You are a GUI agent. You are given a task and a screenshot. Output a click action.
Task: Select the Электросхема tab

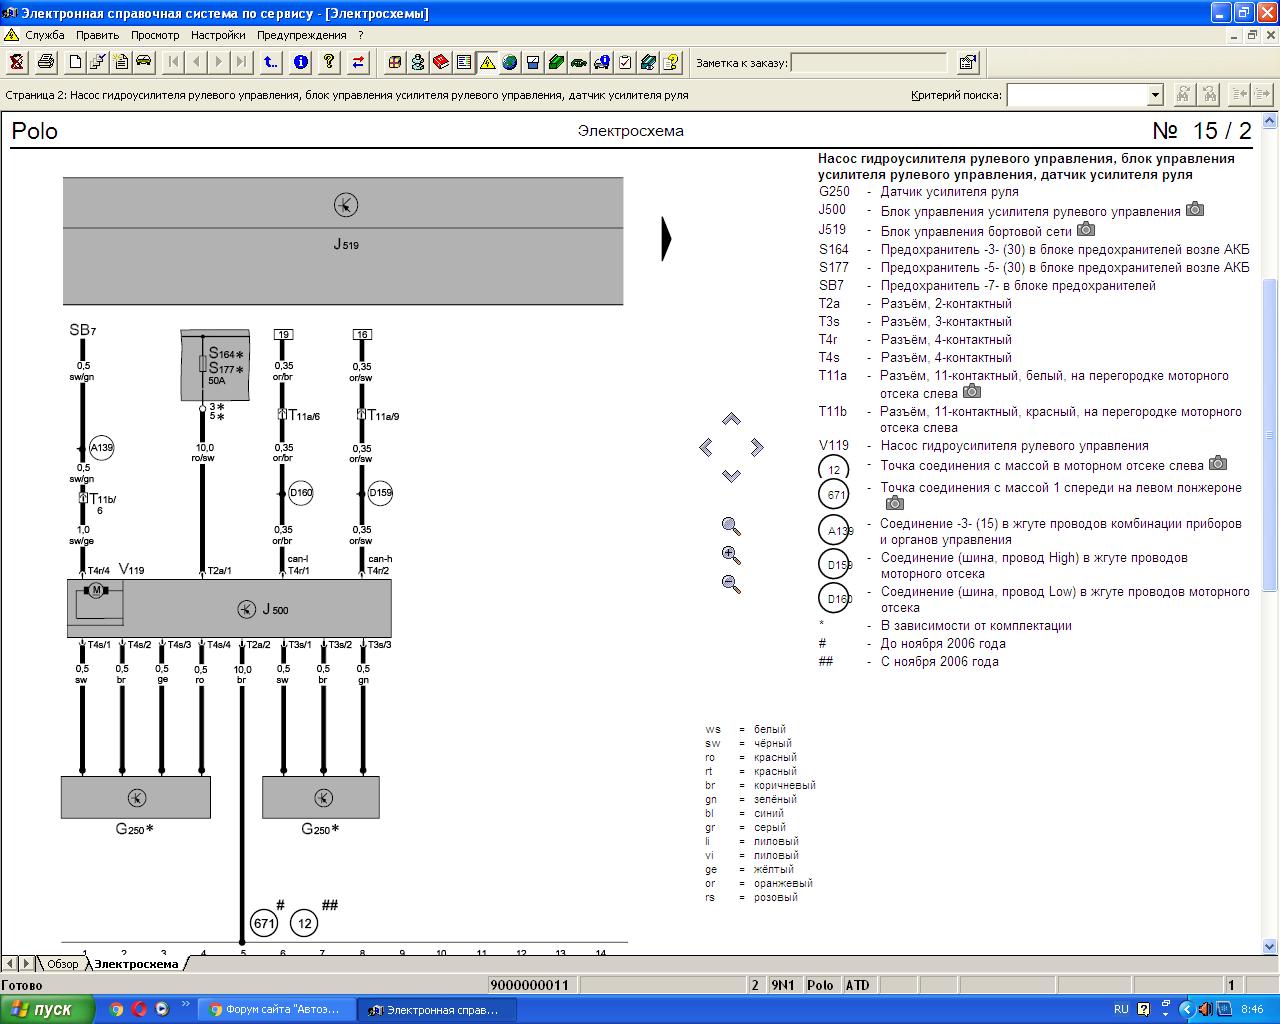(x=136, y=964)
